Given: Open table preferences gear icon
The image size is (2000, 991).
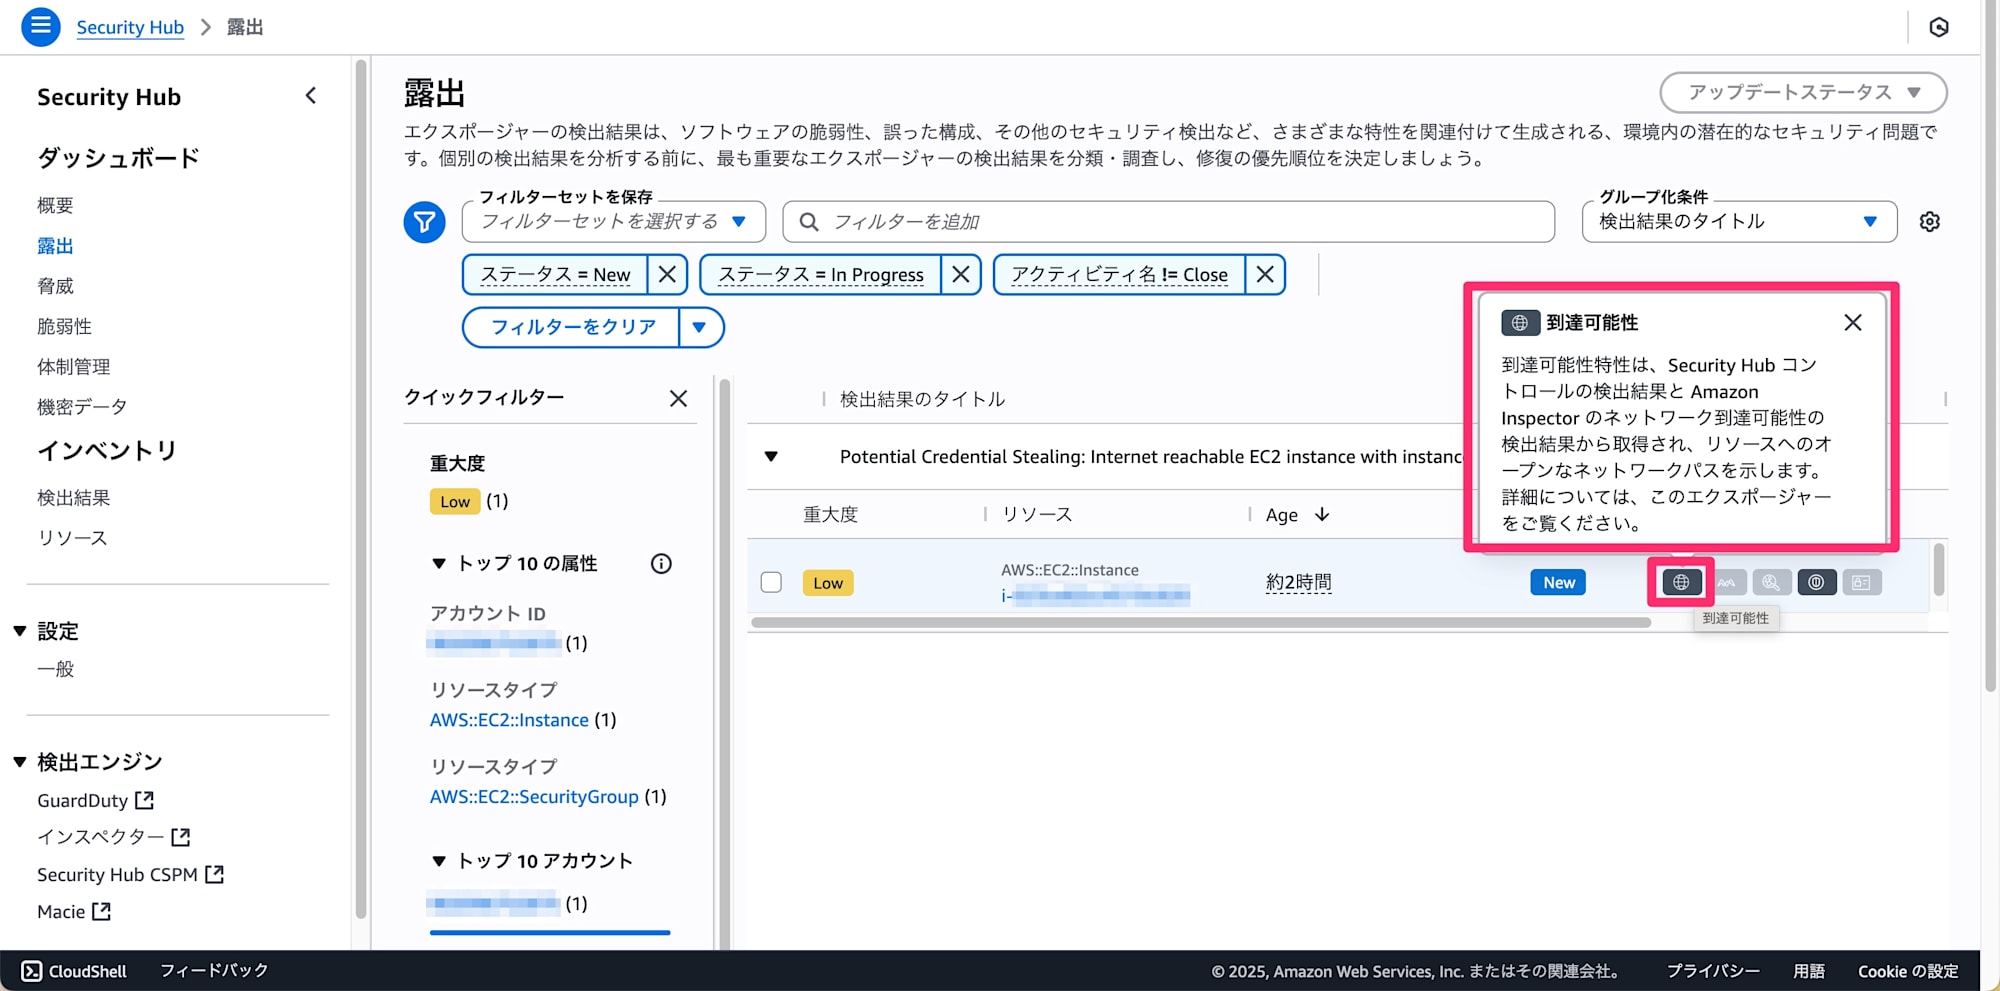Looking at the screenshot, I should (x=1930, y=222).
